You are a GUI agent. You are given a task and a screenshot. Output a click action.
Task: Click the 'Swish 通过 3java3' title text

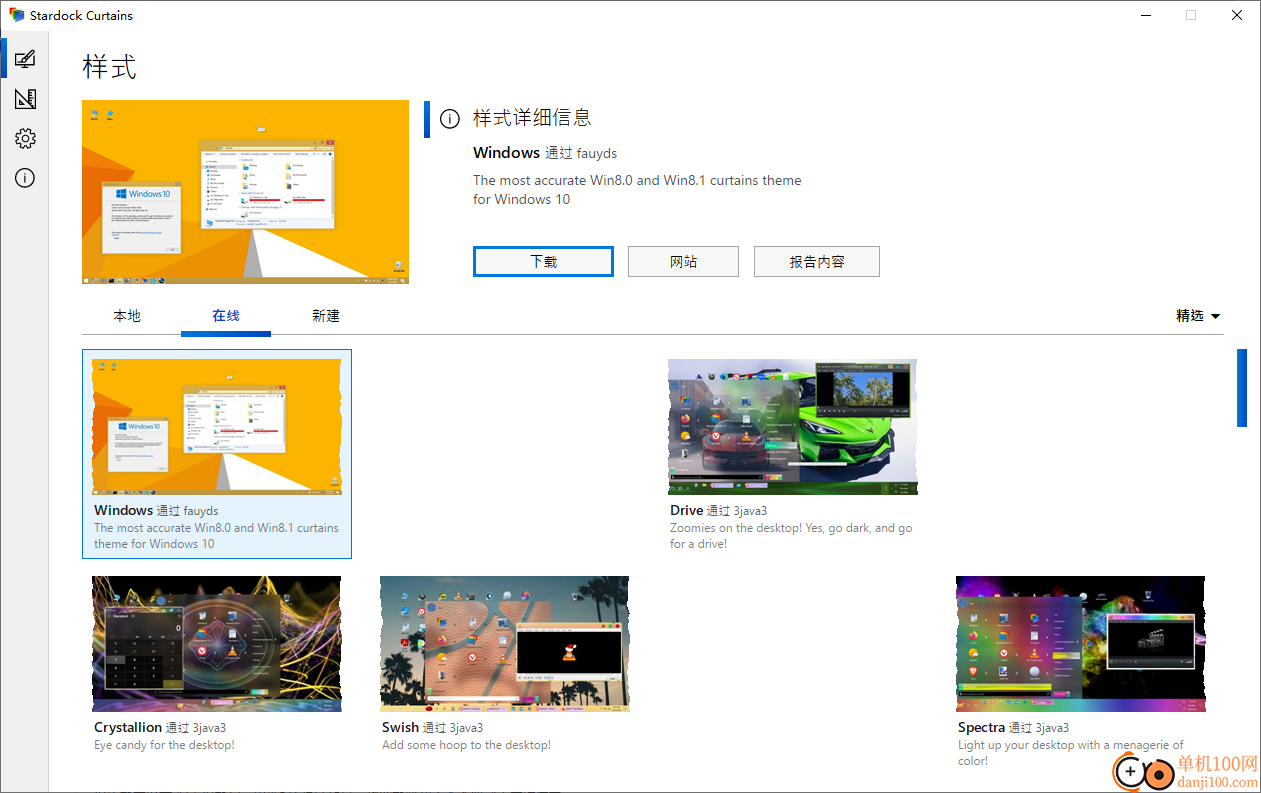432,728
